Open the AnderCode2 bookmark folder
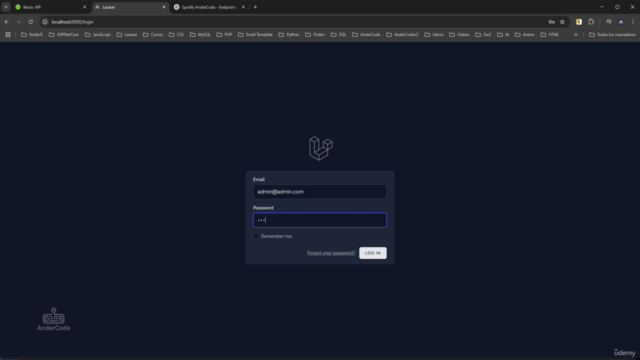The height and width of the screenshot is (360, 640). (x=402, y=35)
